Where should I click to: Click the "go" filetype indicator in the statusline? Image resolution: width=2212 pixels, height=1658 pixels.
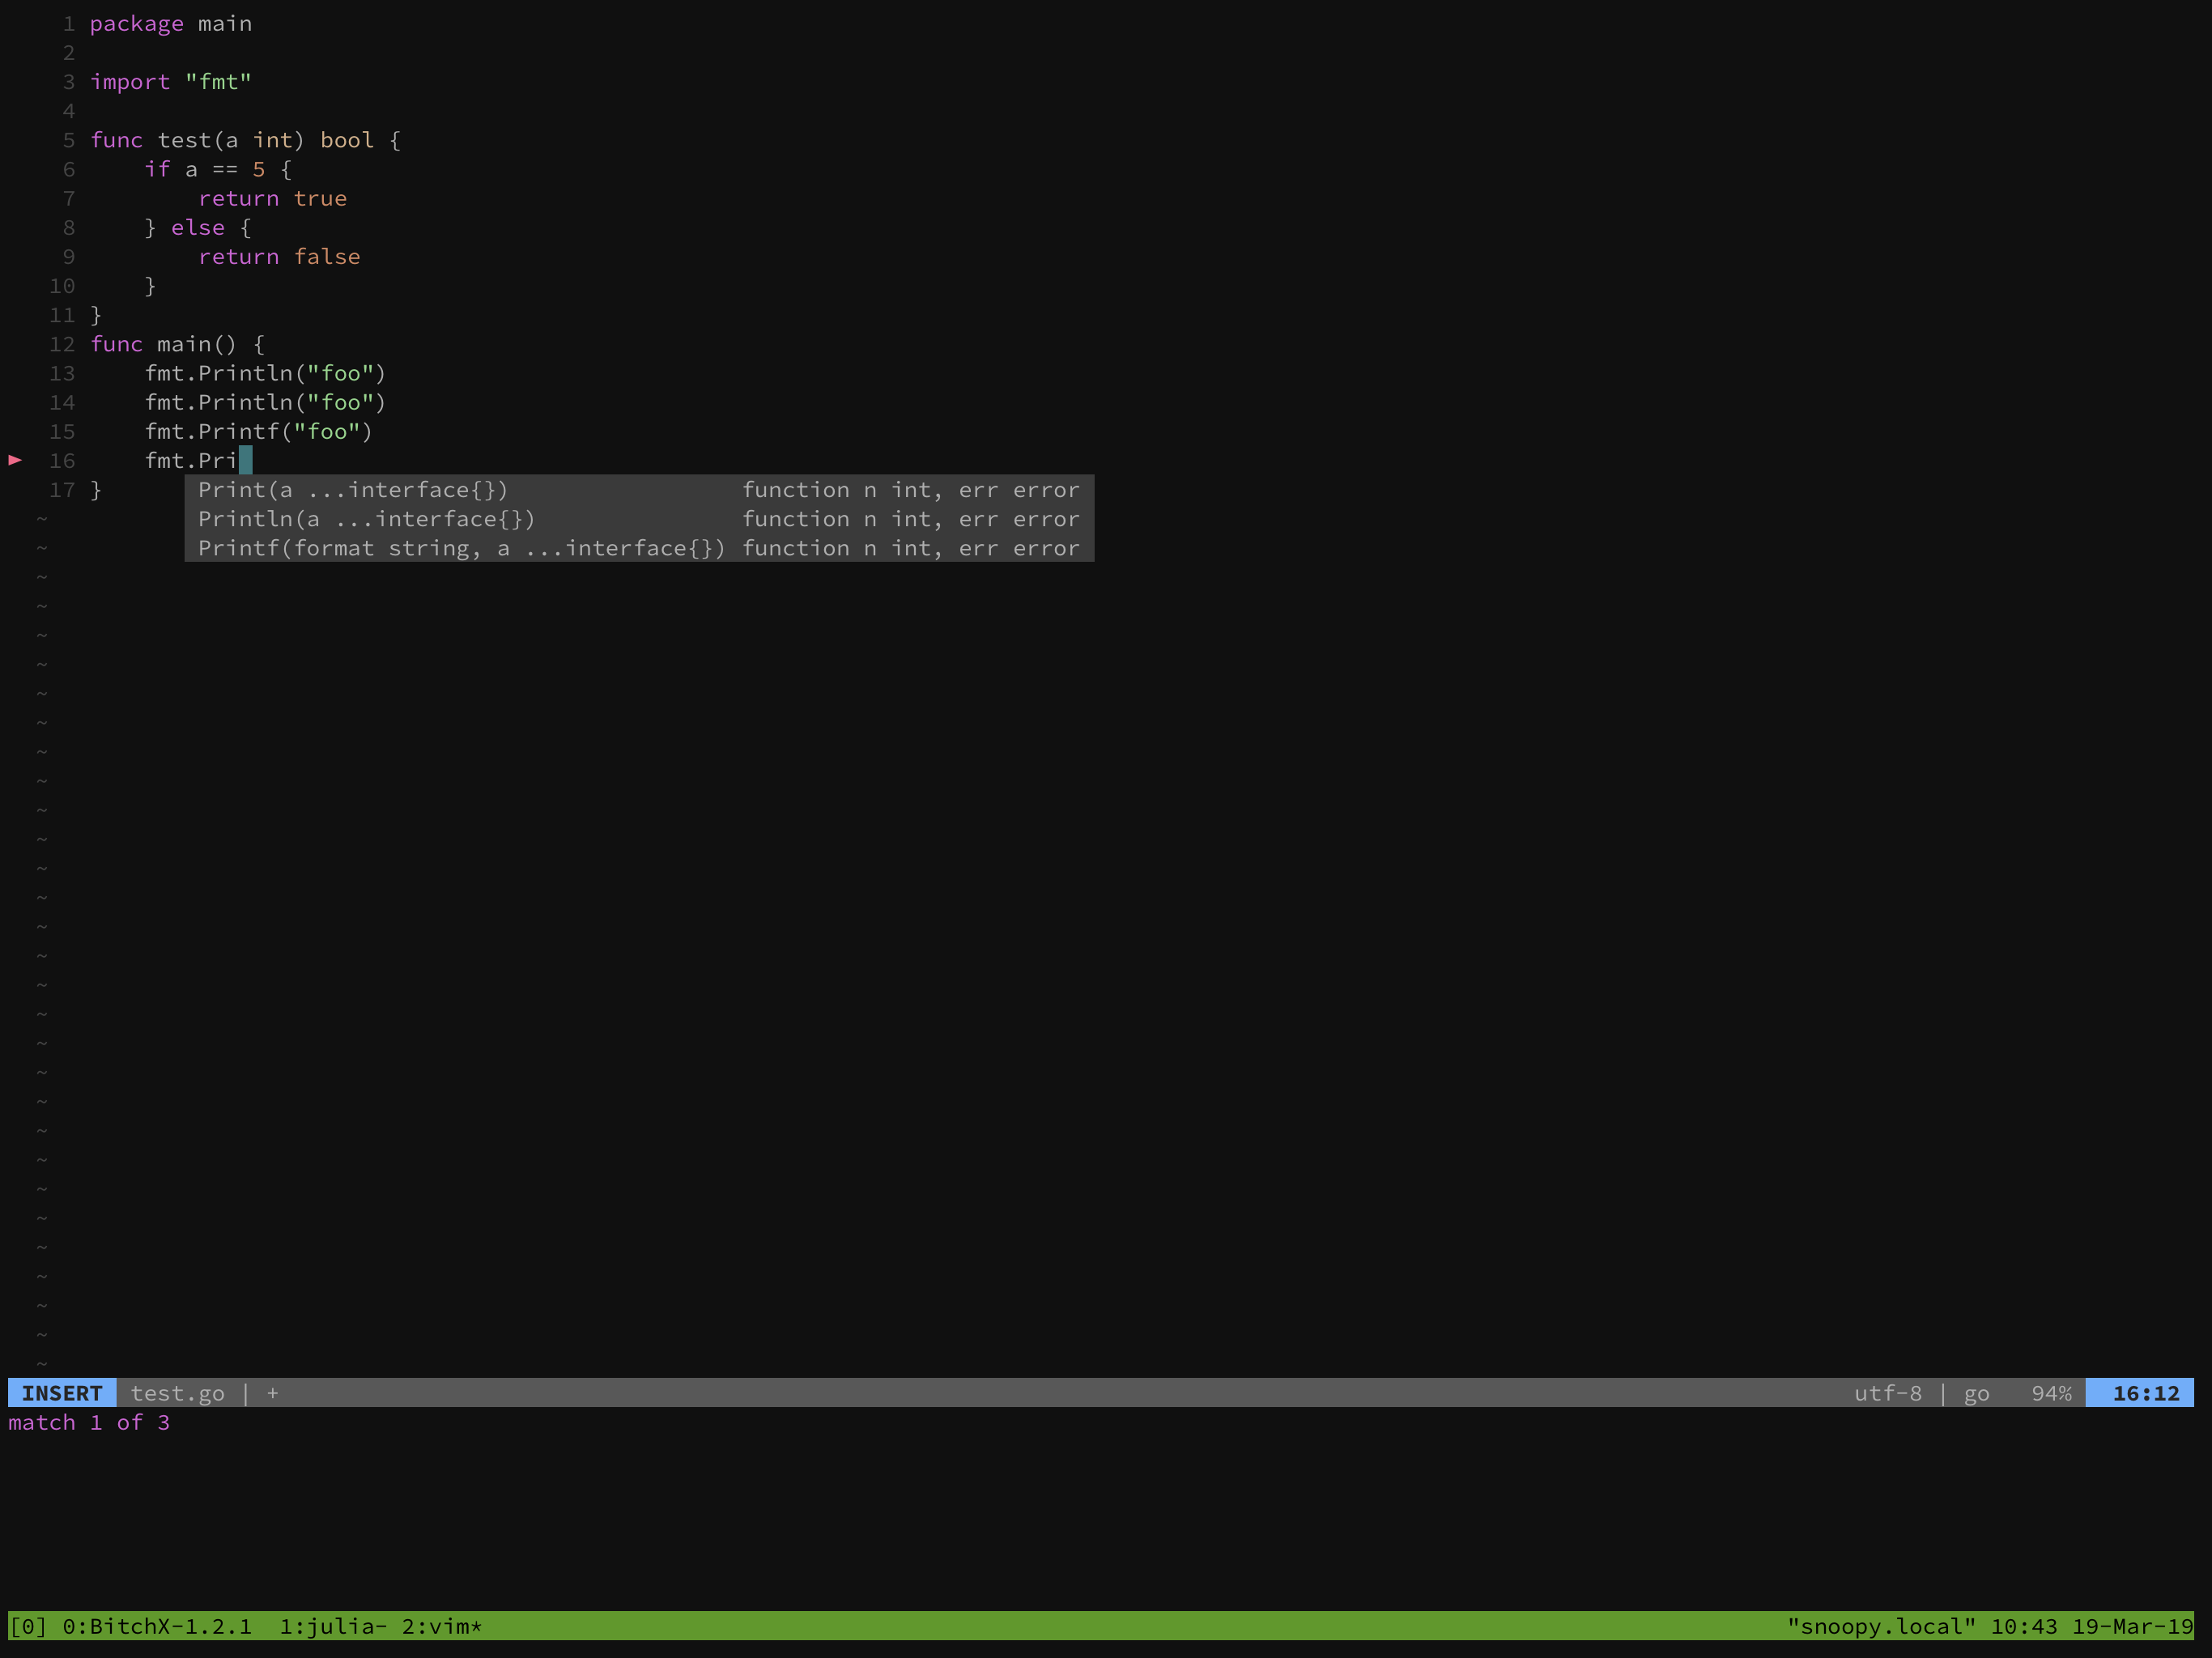(x=1977, y=1393)
